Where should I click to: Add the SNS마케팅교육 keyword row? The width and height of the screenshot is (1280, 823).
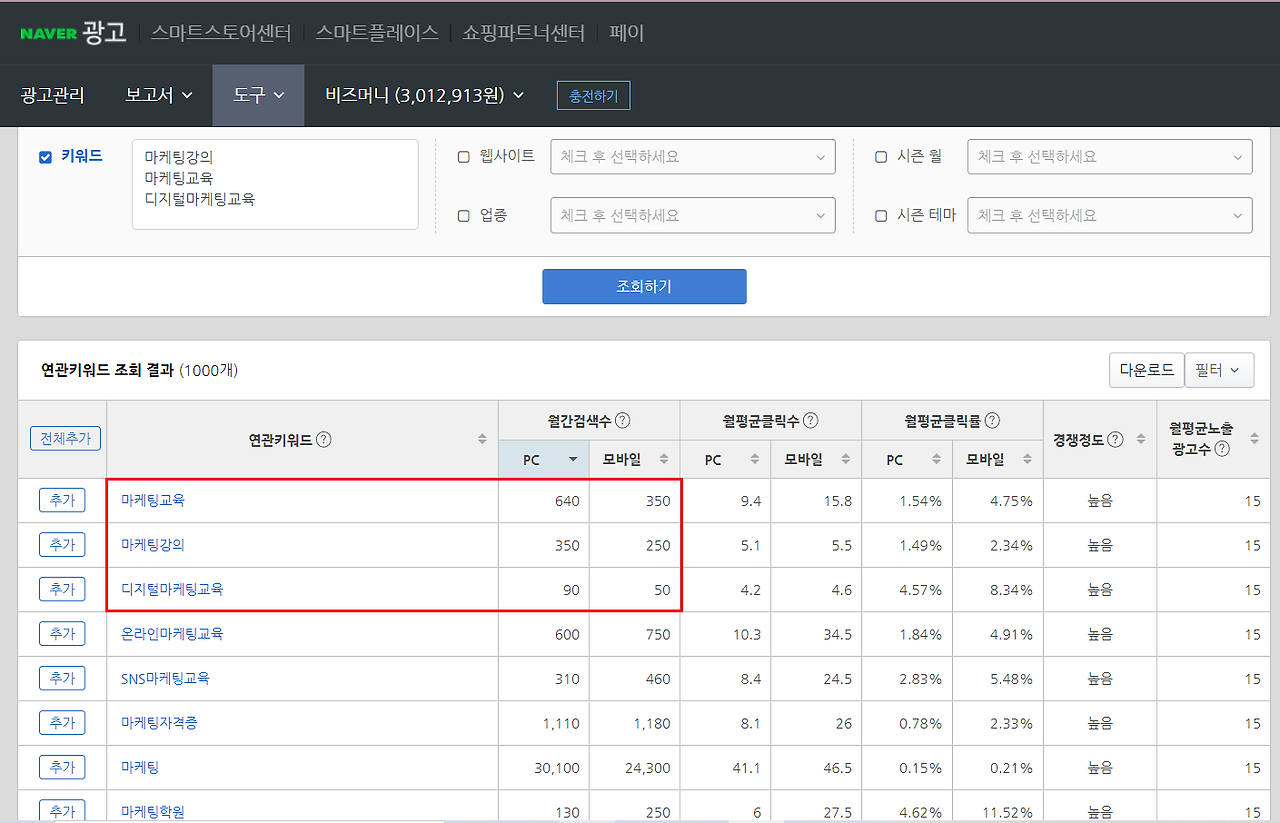[62, 678]
